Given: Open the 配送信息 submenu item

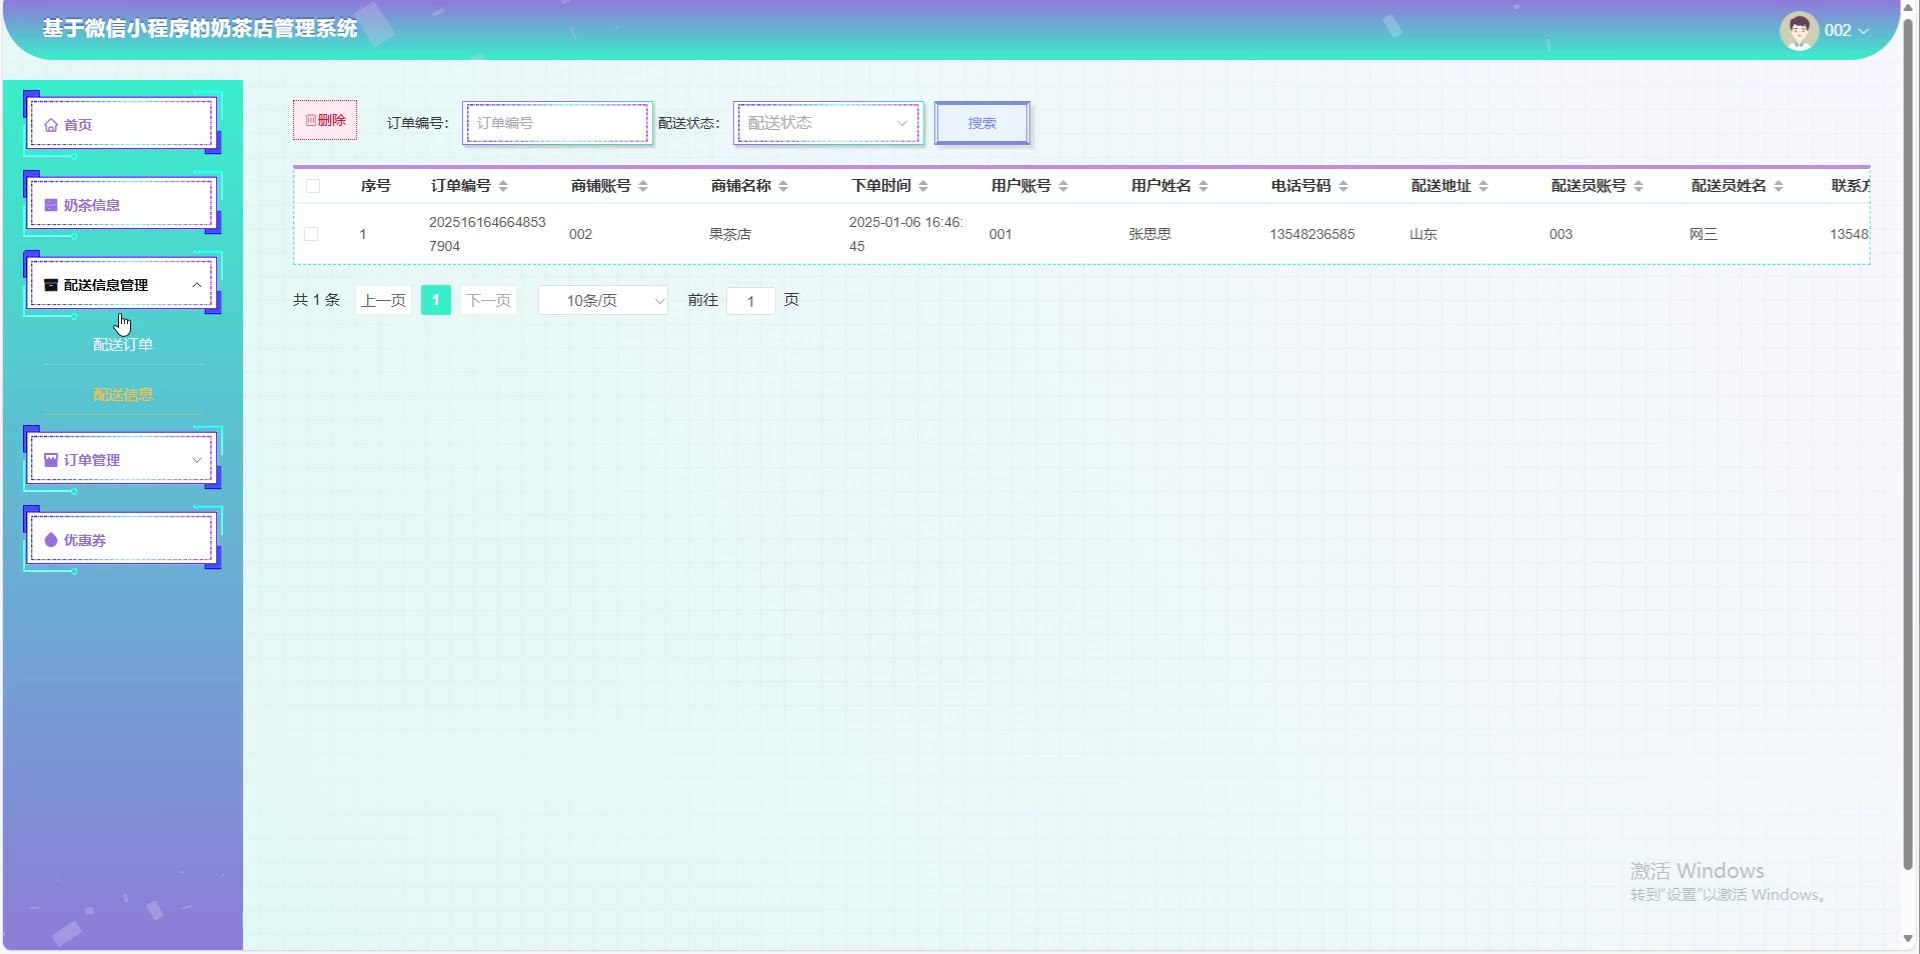Looking at the screenshot, I should [123, 394].
